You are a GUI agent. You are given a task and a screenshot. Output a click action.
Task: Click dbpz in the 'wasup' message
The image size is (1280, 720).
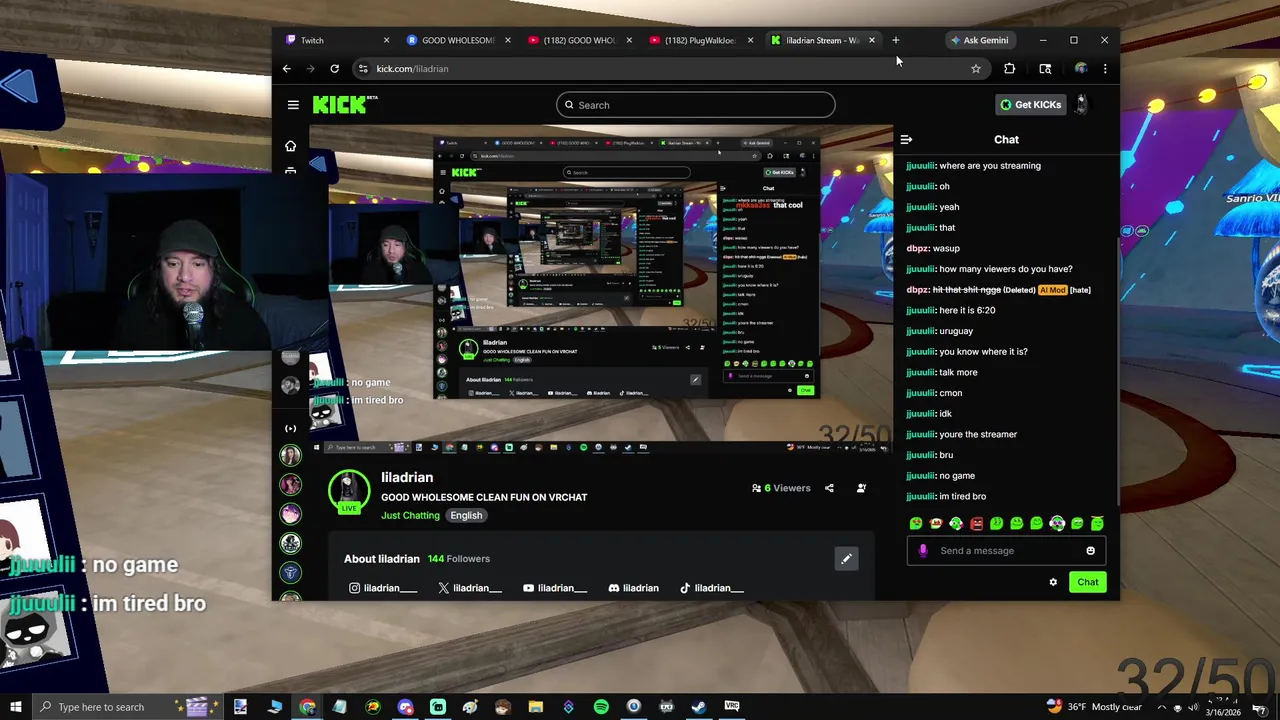(x=917, y=249)
